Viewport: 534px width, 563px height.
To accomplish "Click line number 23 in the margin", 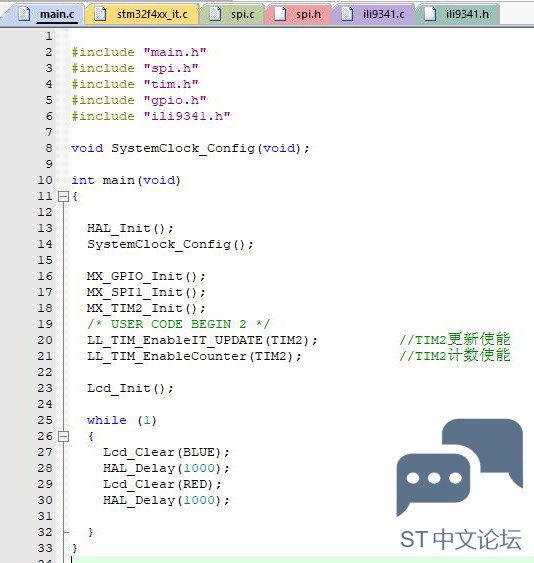I will (x=45, y=388).
